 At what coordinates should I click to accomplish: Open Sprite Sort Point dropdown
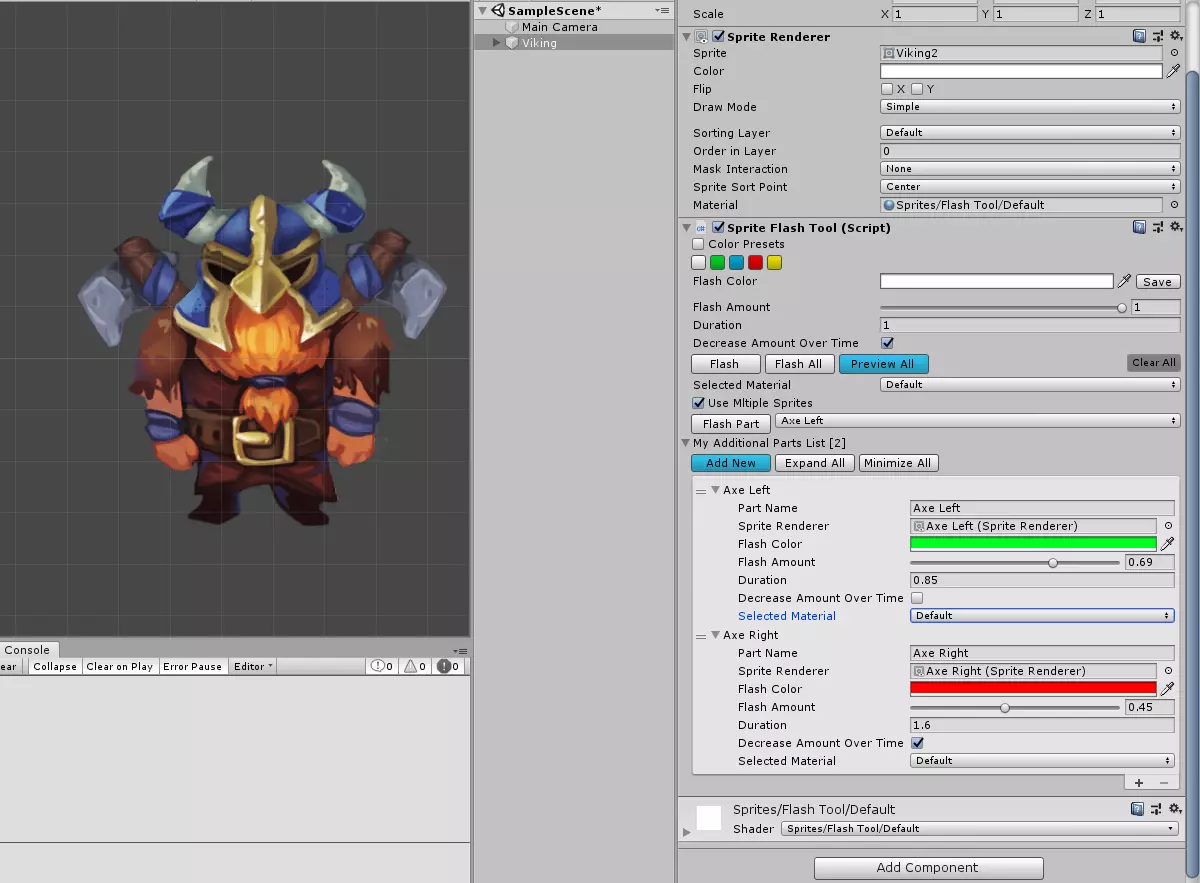pyautogui.click(x=1030, y=187)
